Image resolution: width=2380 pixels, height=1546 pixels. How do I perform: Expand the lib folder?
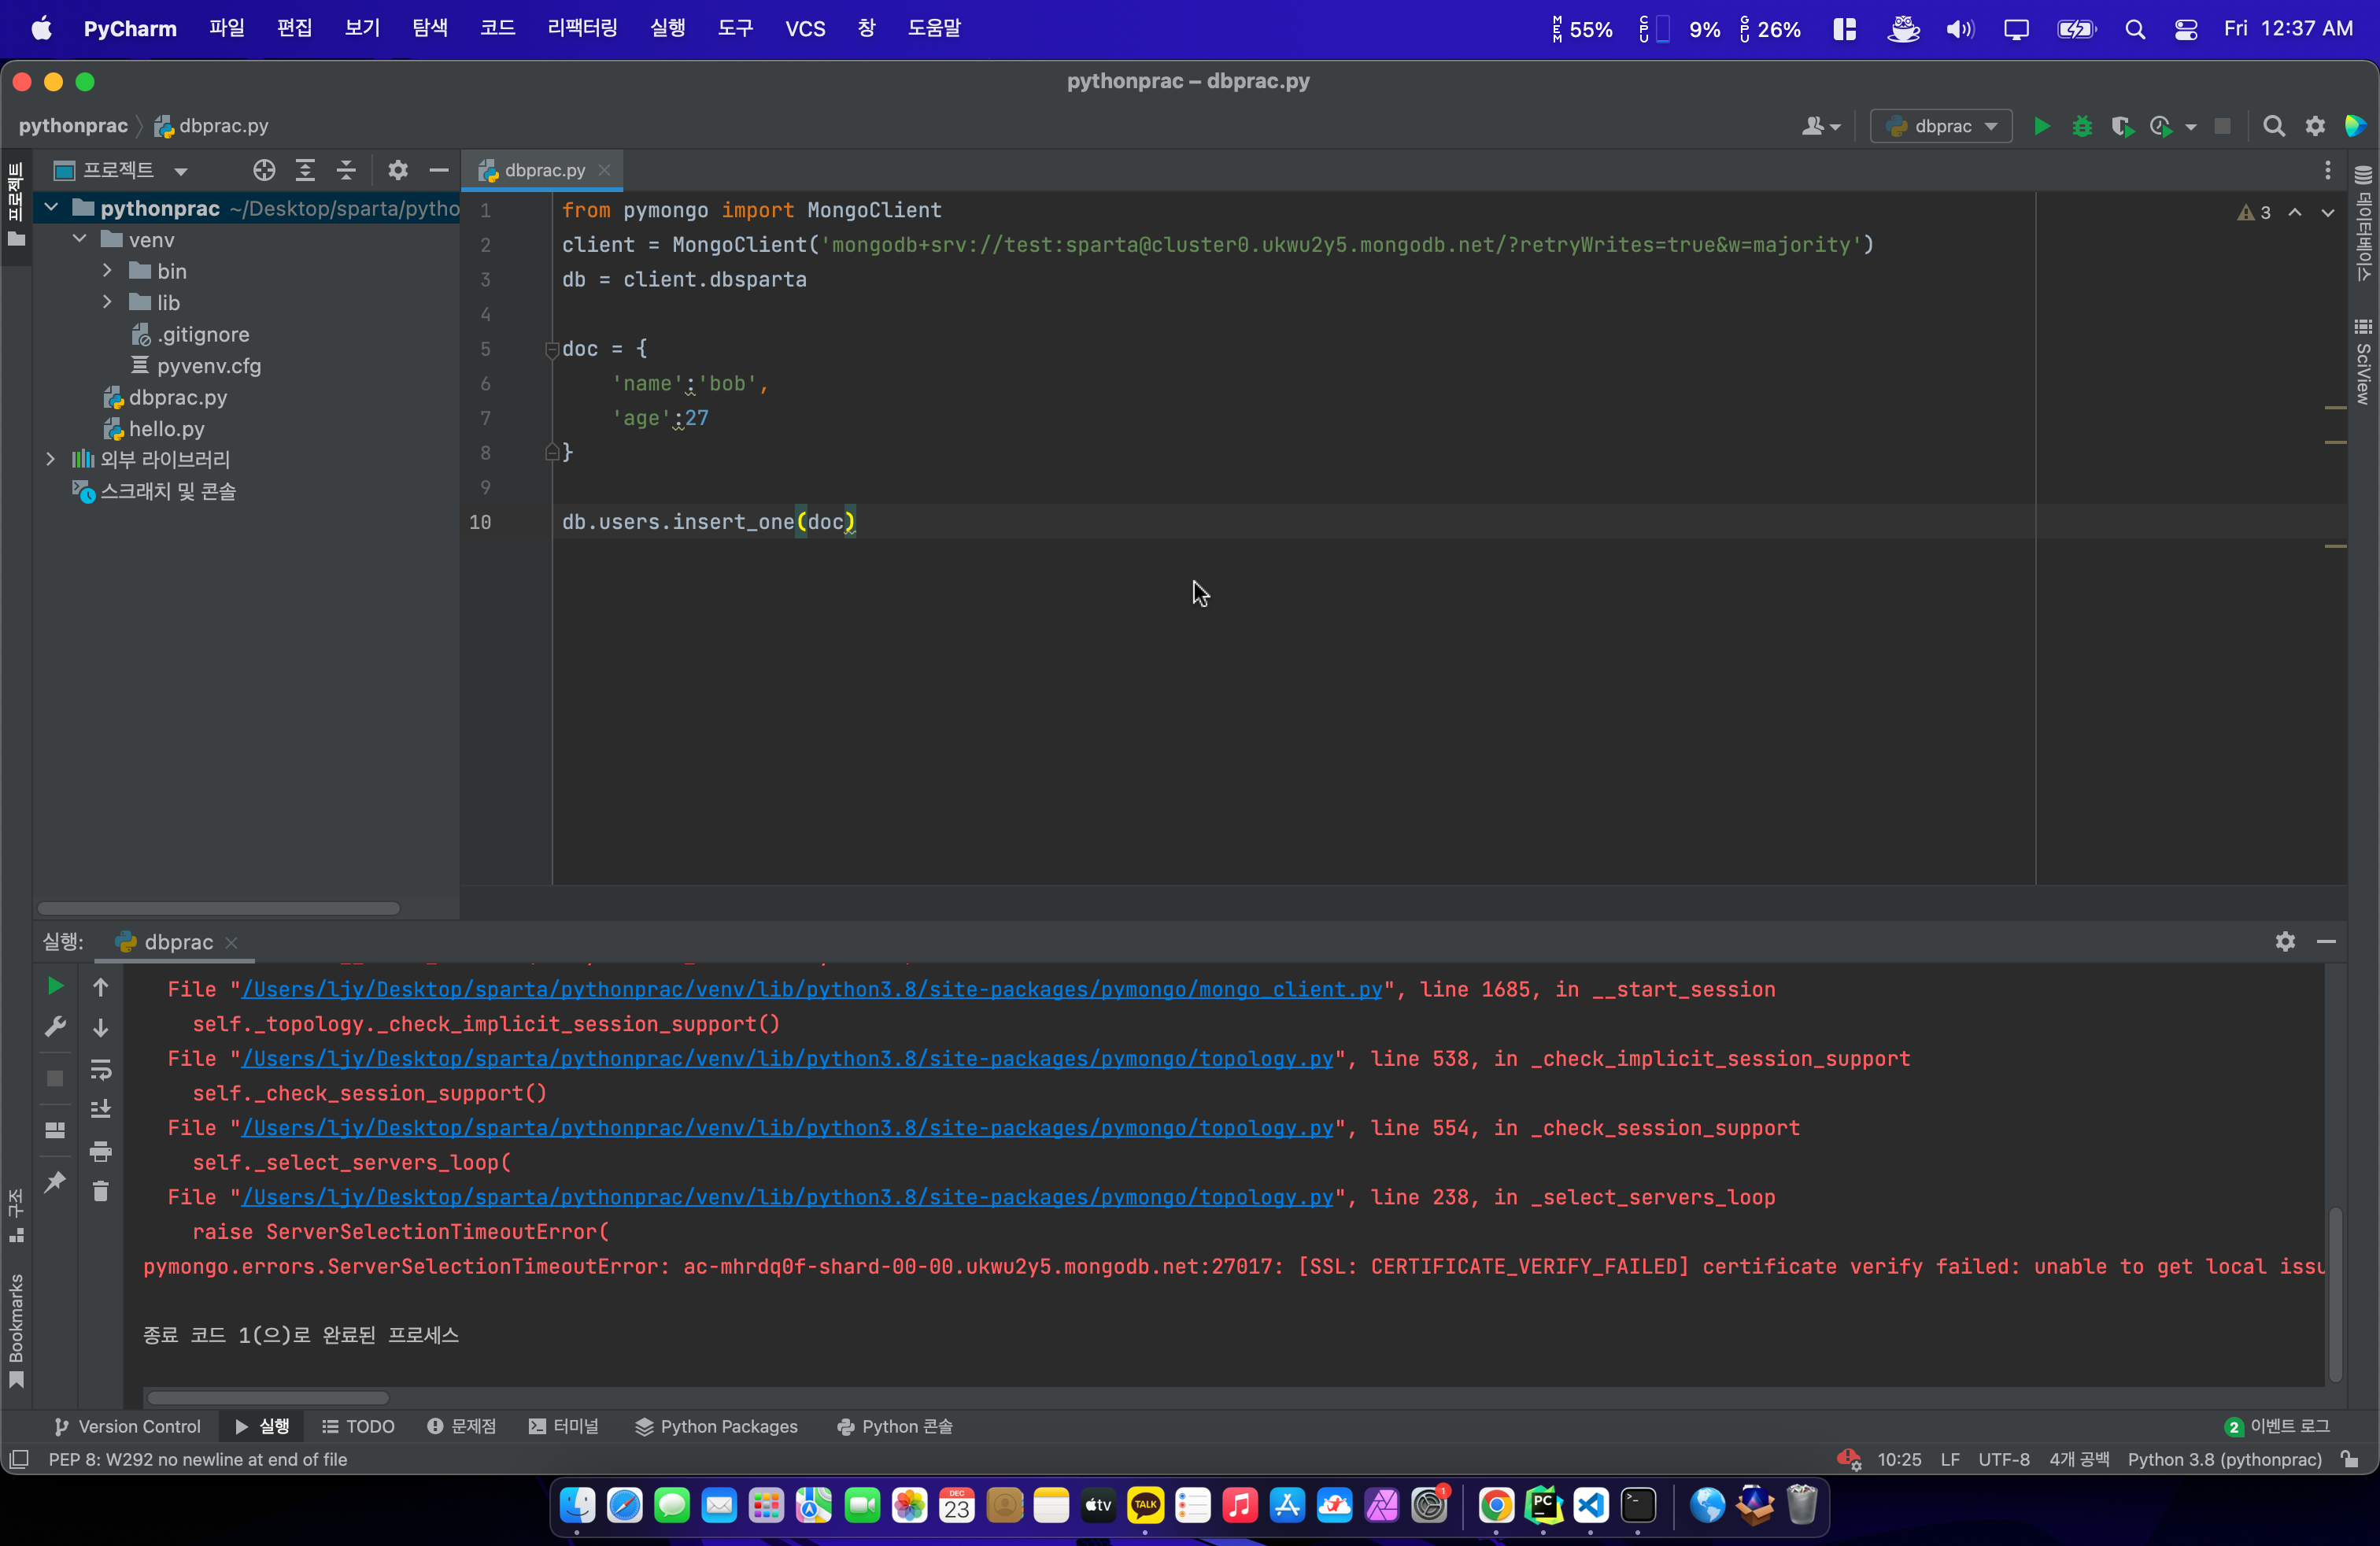click(x=107, y=302)
